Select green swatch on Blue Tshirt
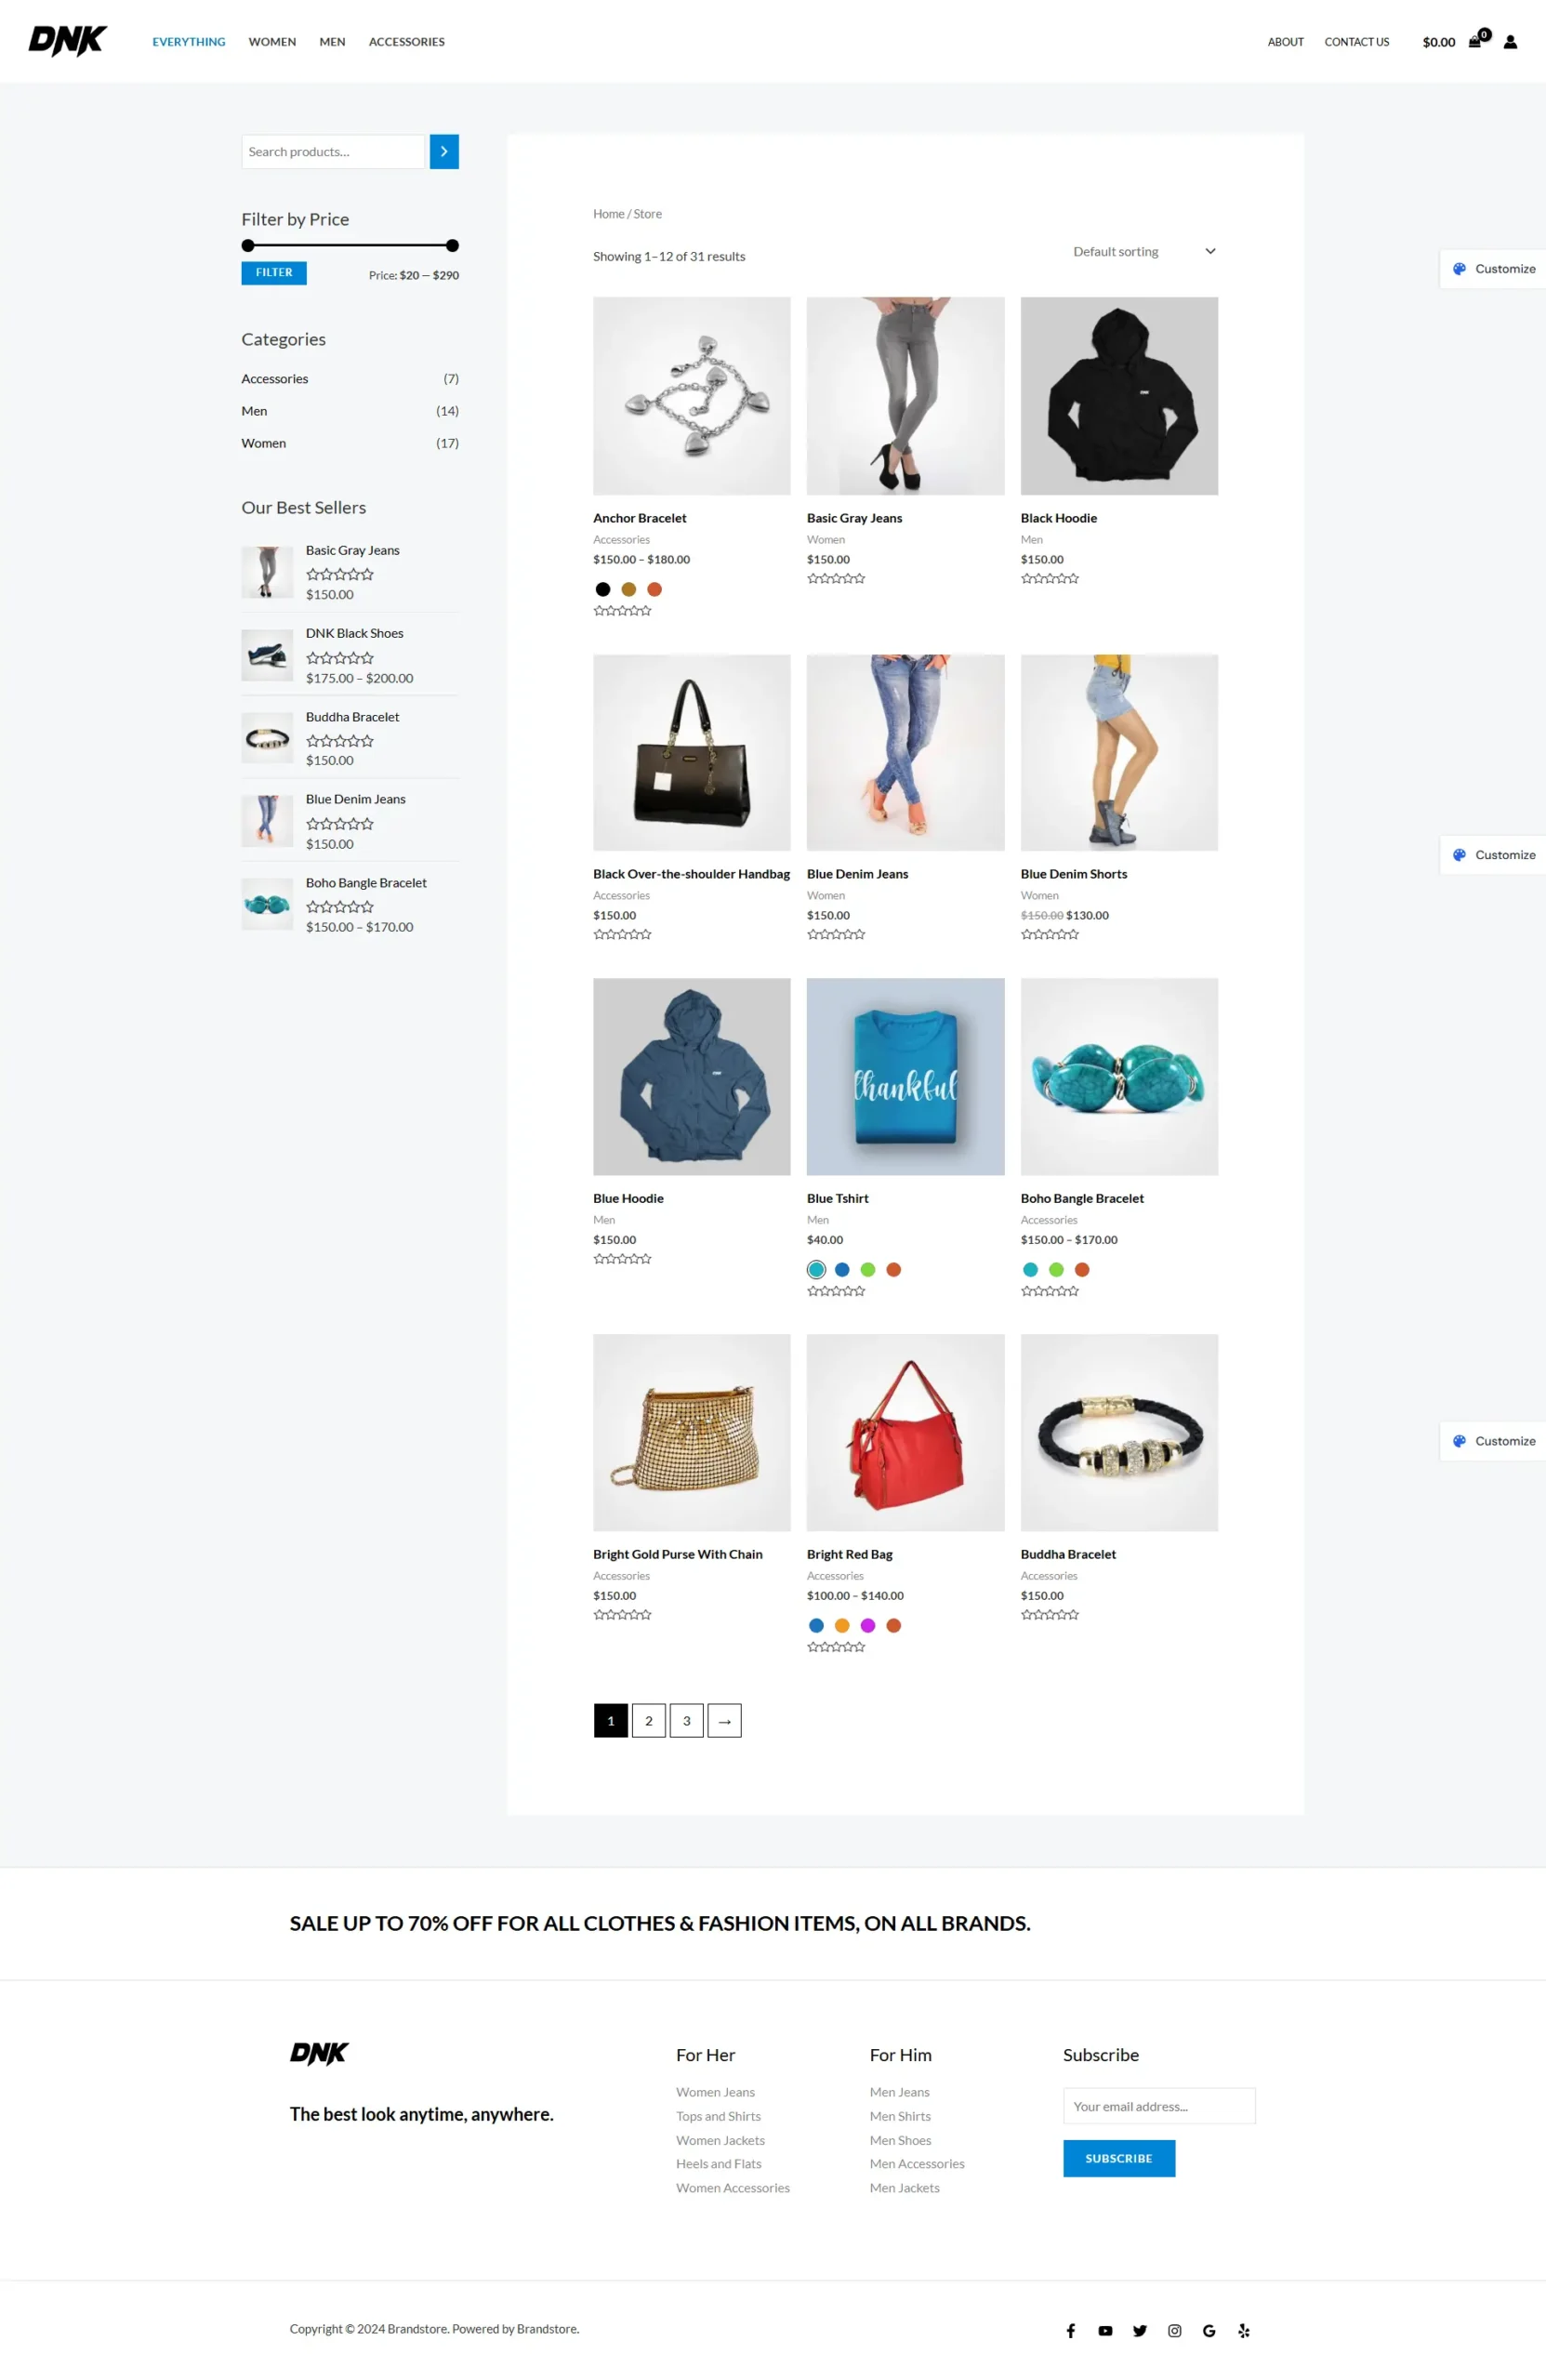This screenshot has height=2380, width=1546. tap(868, 1269)
